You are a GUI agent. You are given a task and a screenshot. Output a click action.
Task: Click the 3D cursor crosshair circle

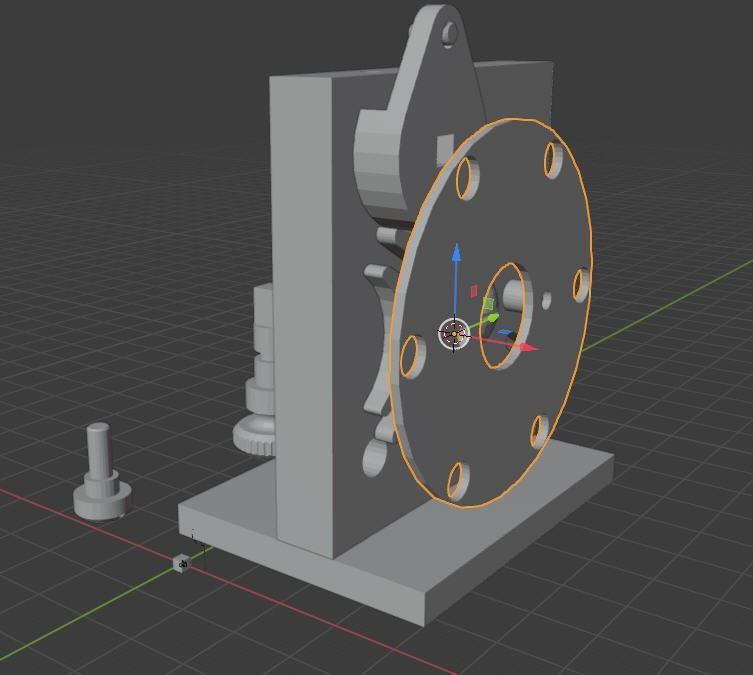[454, 334]
